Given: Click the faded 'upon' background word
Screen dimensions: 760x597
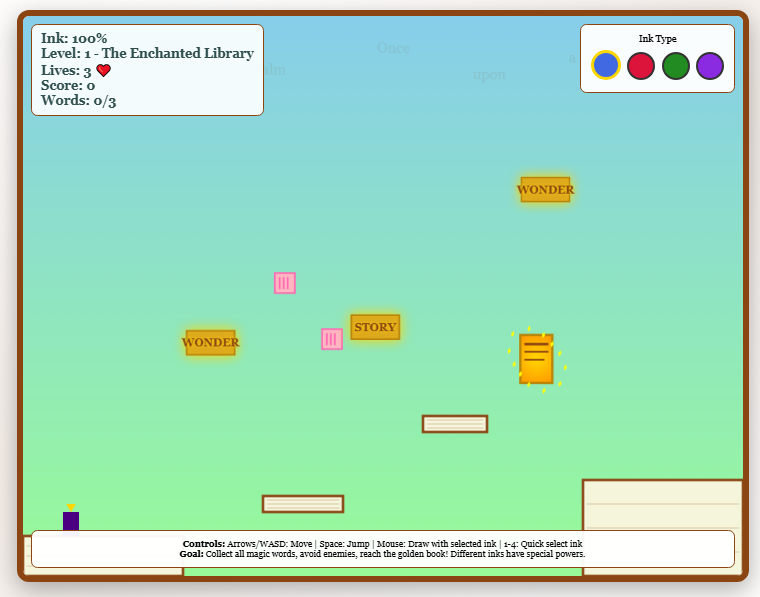Looking at the screenshot, I should pos(489,75).
